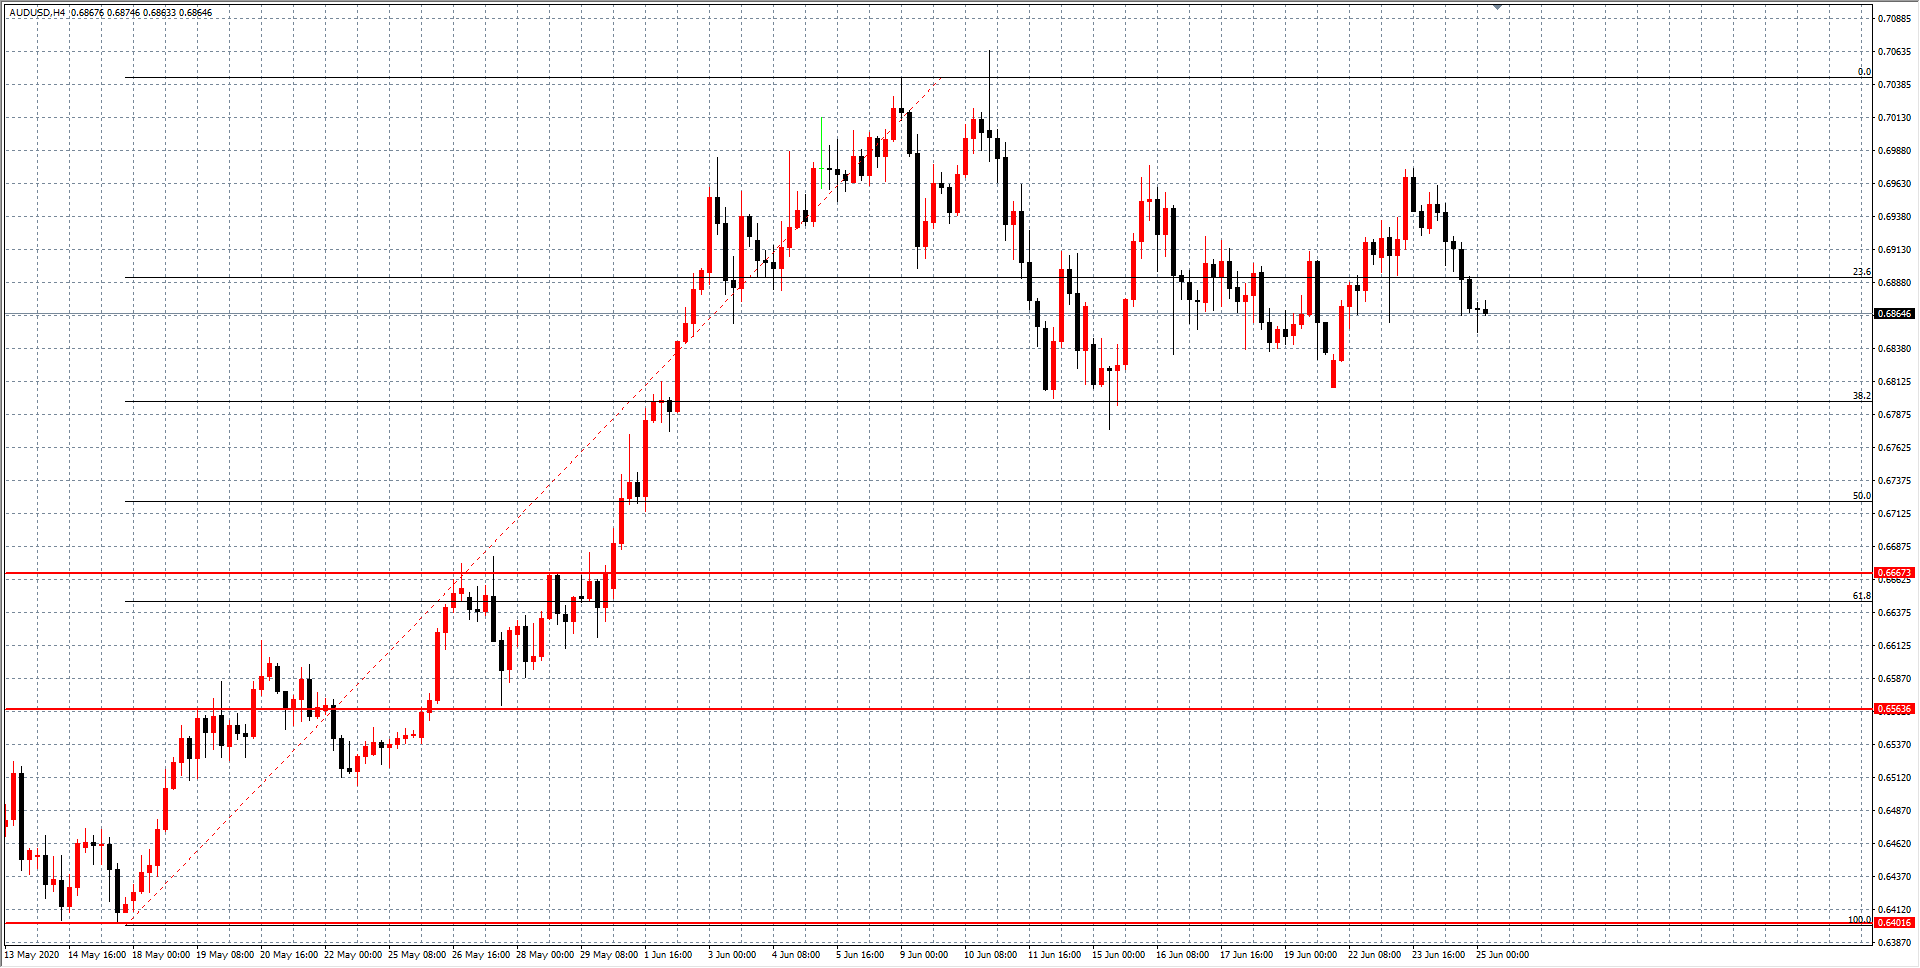Click the 18 May 00:00 time label

click(x=161, y=955)
